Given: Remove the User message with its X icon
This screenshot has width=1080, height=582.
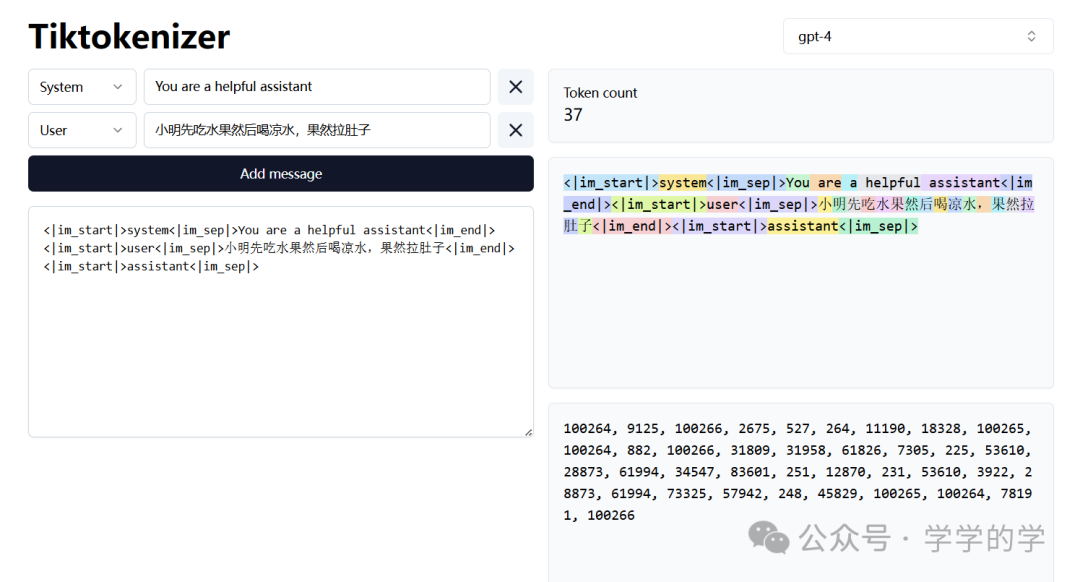Looking at the screenshot, I should tap(515, 130).
